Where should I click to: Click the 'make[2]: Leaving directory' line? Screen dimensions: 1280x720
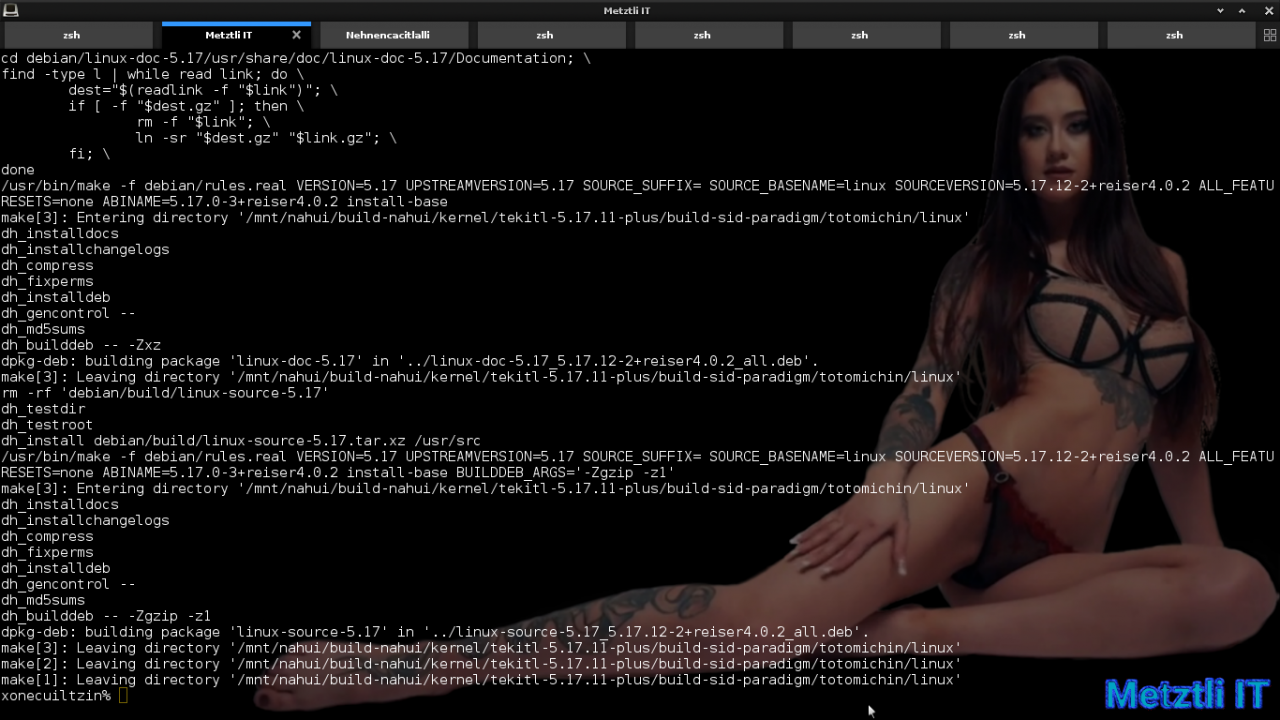point(481,664)
